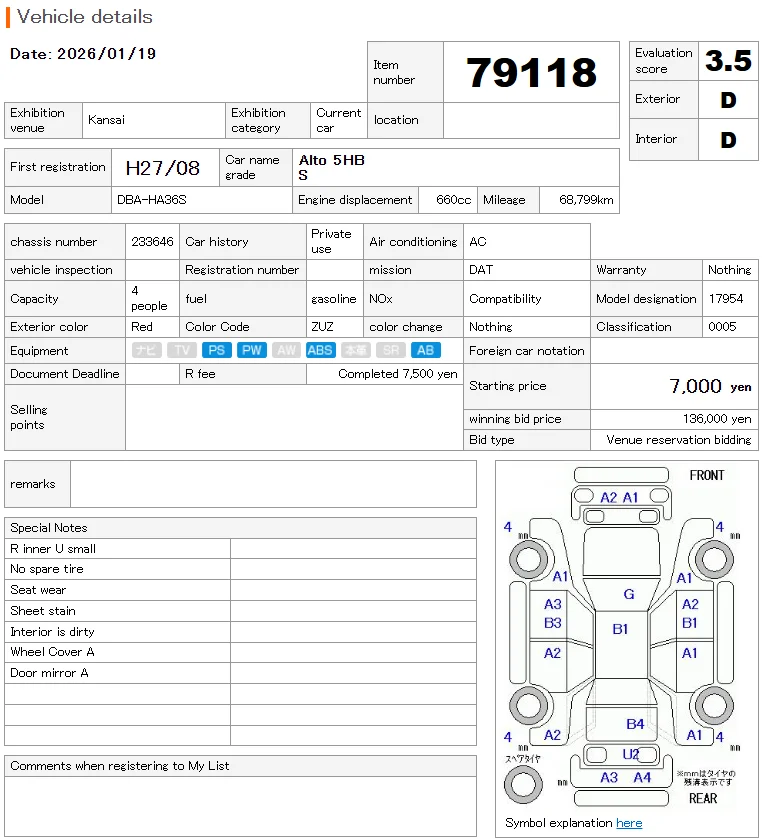Click the 'Door mirror A' note
This screenshot has height=839, width=762.
(49, 673)
